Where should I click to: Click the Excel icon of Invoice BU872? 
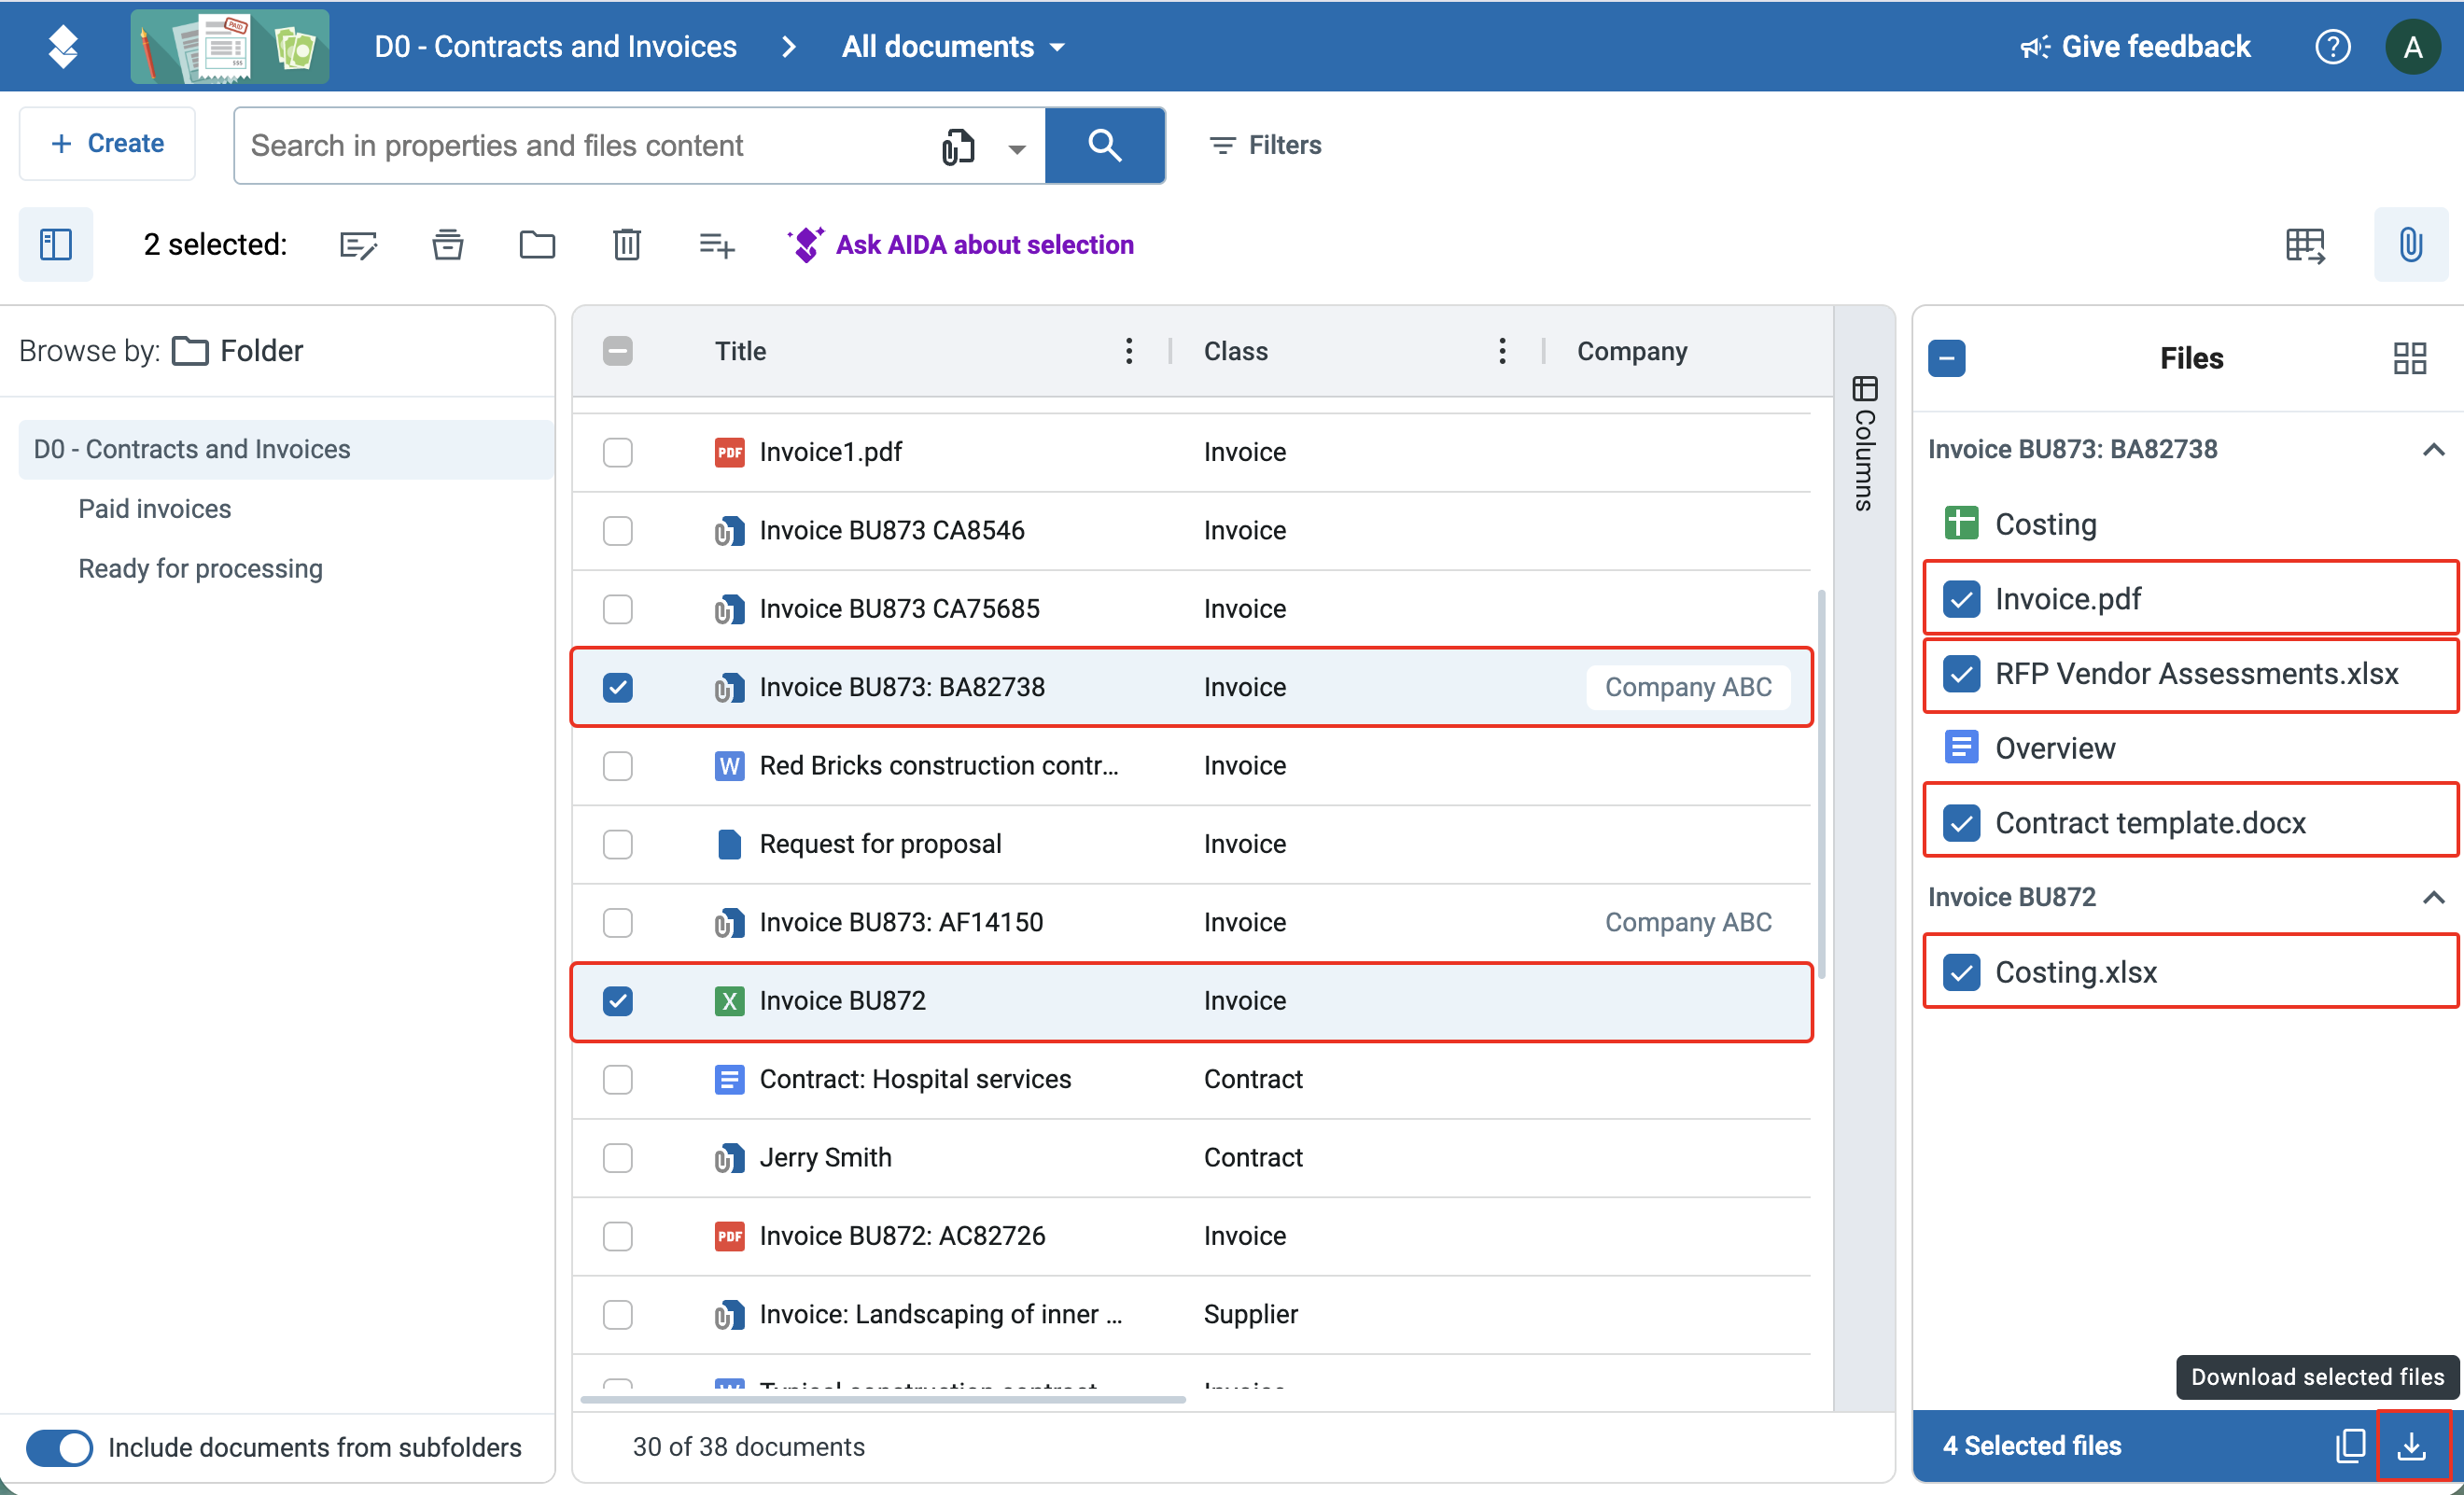(730, 1001)
